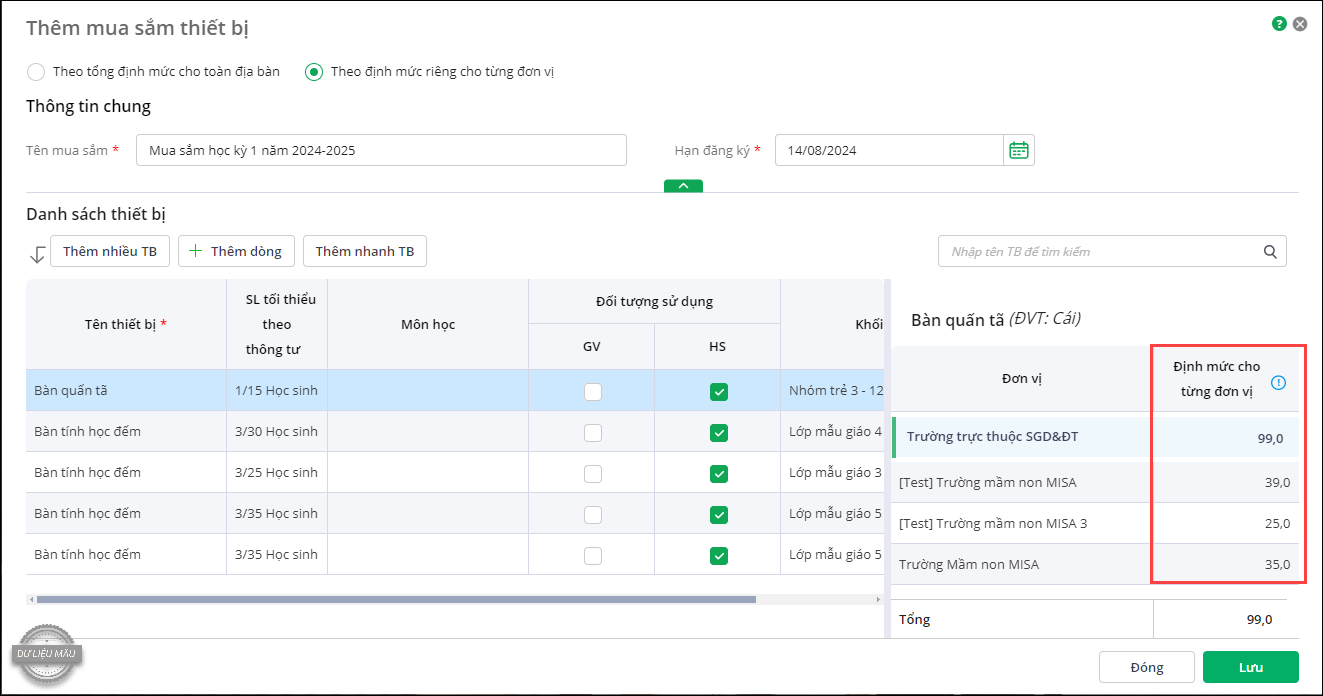Click the green help question mark icon

[x=1279, y=24]
